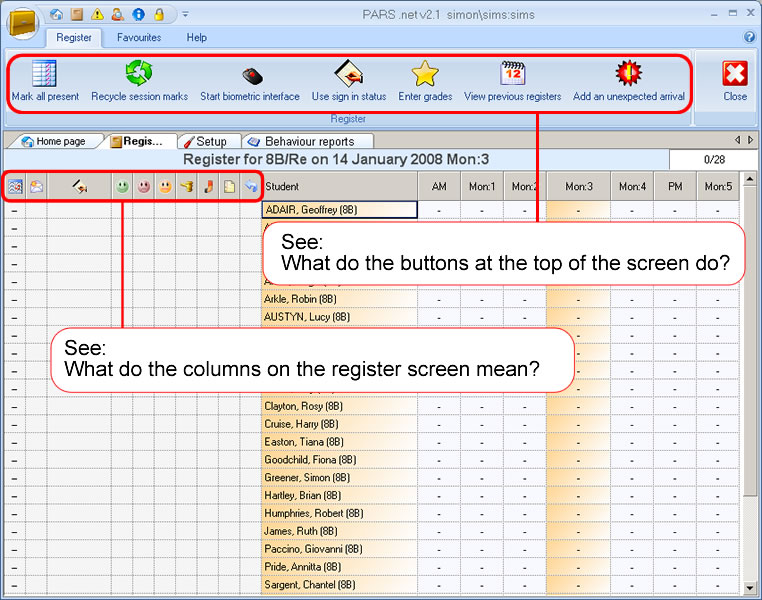Click the Student column header
Screen dimensions: 762x600
click(340, 186)
